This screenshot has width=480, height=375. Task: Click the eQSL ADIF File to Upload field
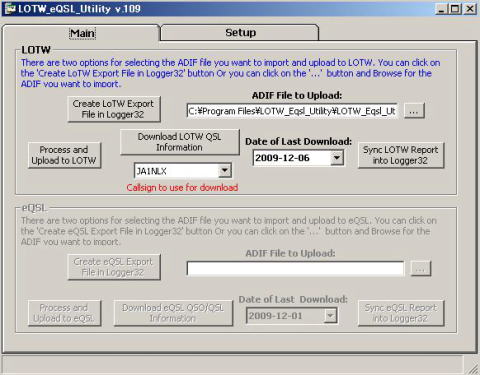coord(295,269)
